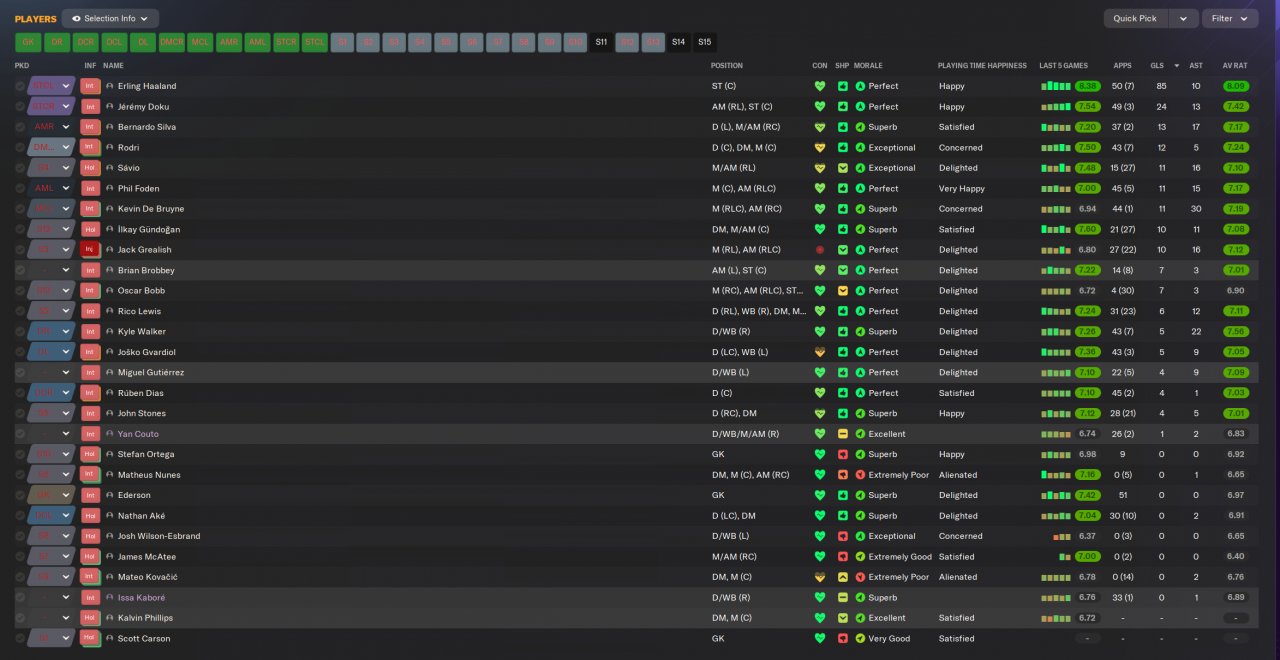Screen dimensions: 1280x660
Task: Click the last 5 games form bars for Rodri
Action: tap(1056, 147)
